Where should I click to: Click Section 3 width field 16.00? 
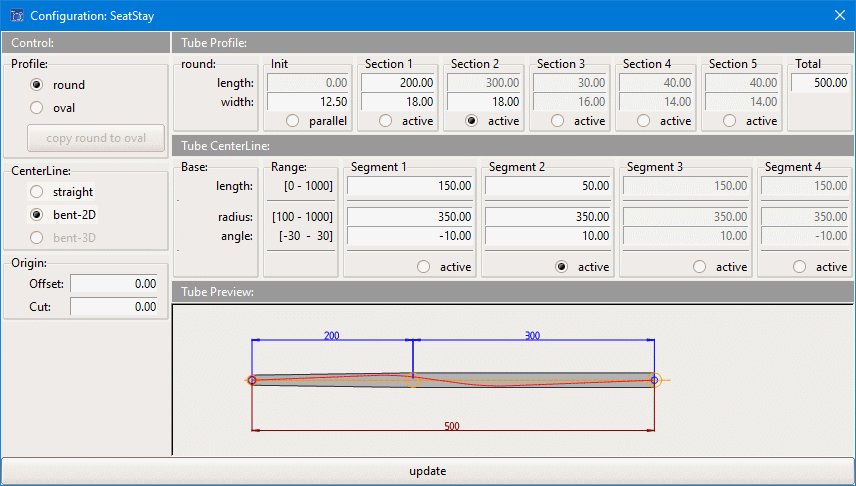point(570,102)
